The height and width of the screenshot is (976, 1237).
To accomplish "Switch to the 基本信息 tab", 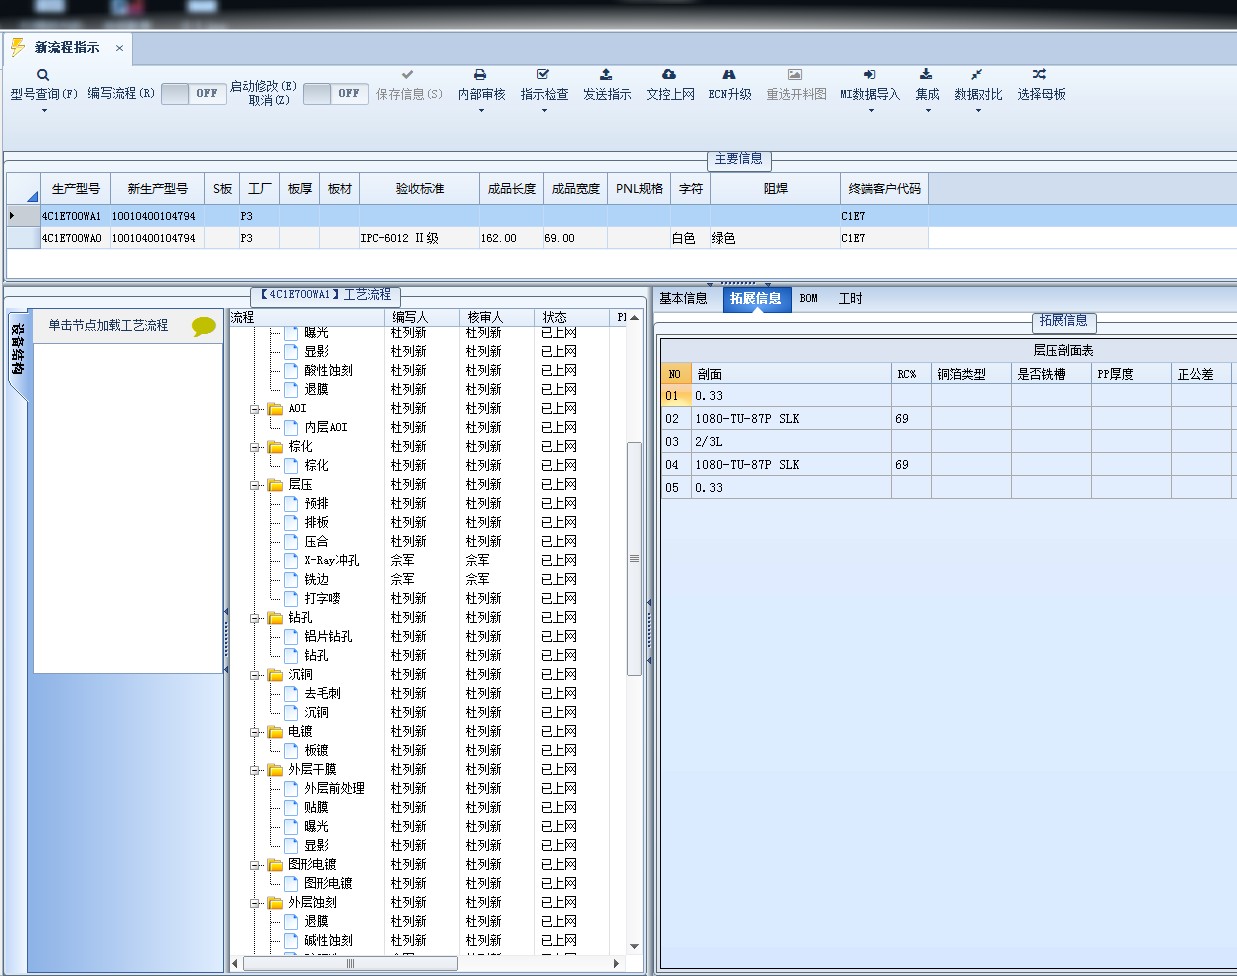I will click(684, 299).
